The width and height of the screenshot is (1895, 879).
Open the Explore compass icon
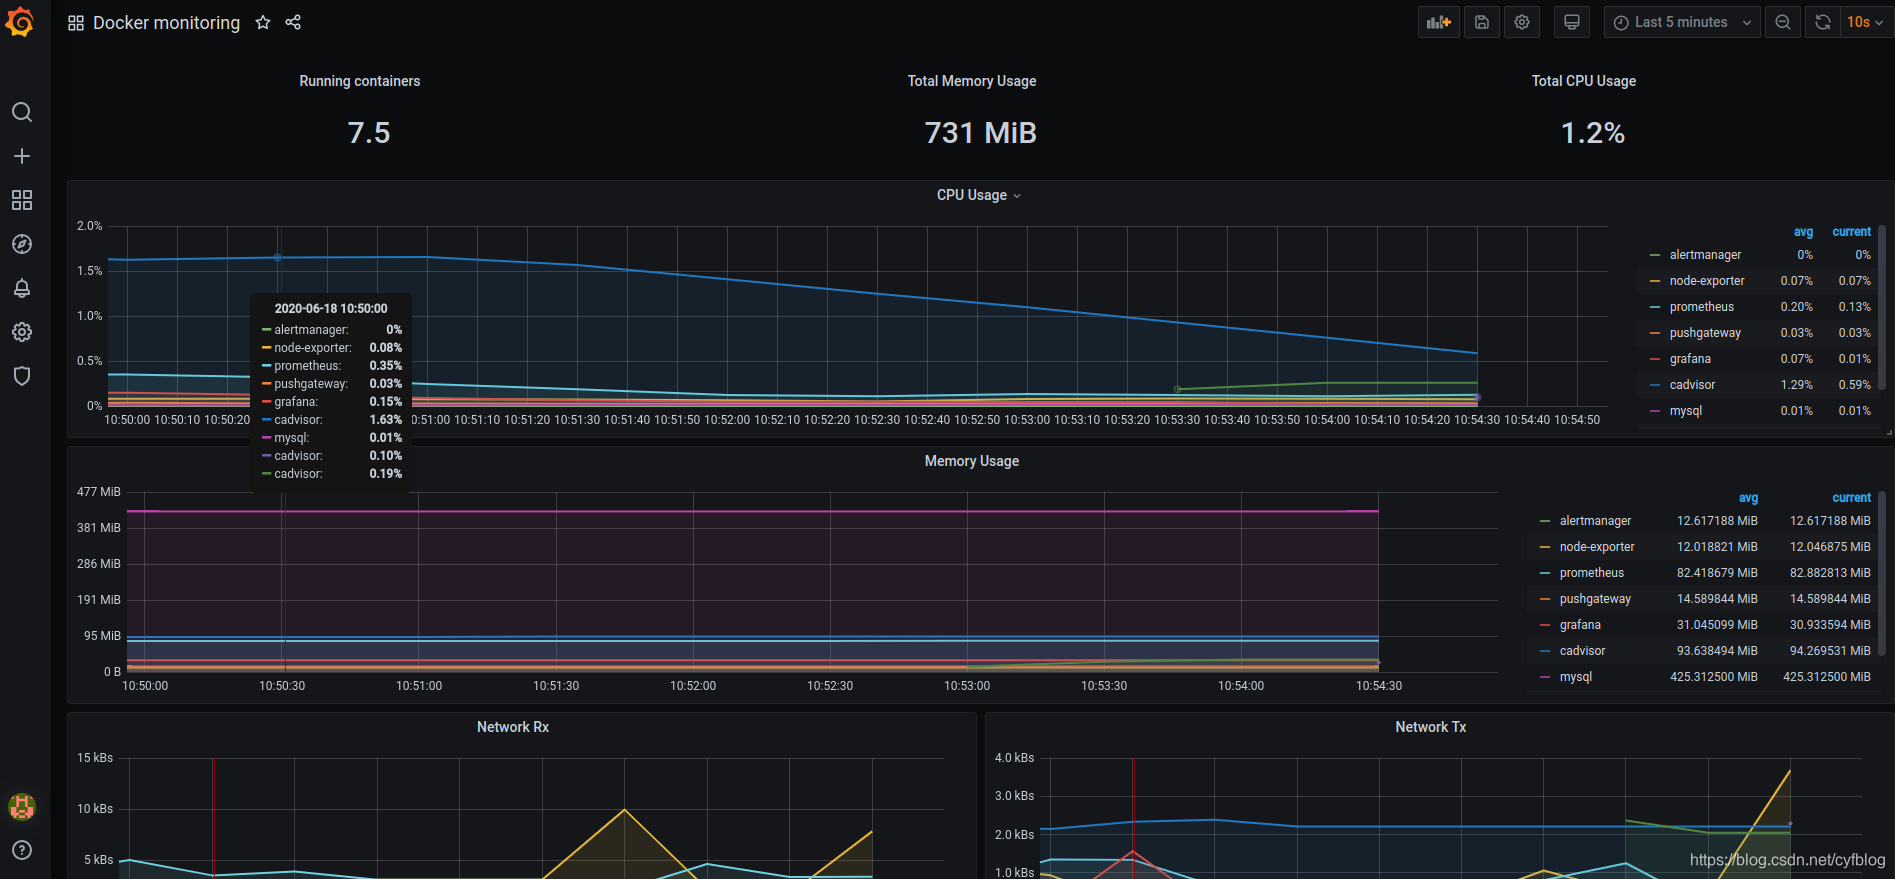(x=22, y=244)
